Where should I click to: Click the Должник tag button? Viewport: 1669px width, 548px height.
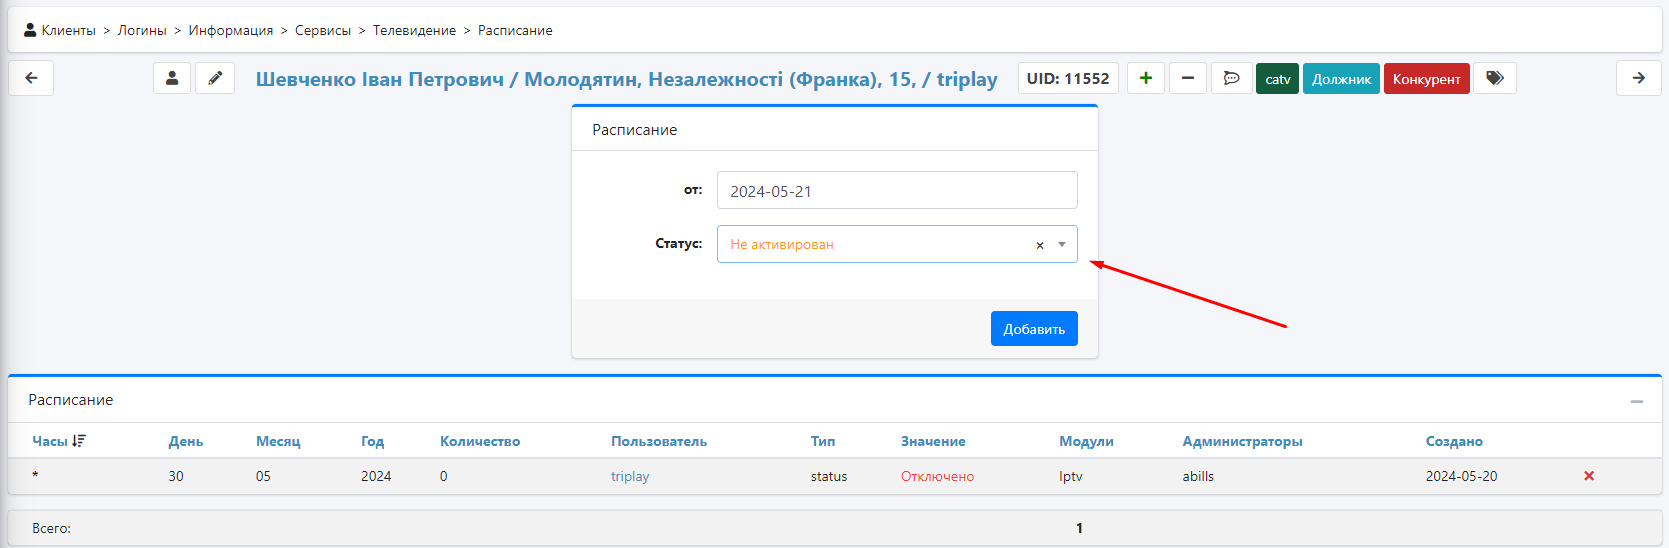pyautogui.click(x=1341, y=79)
